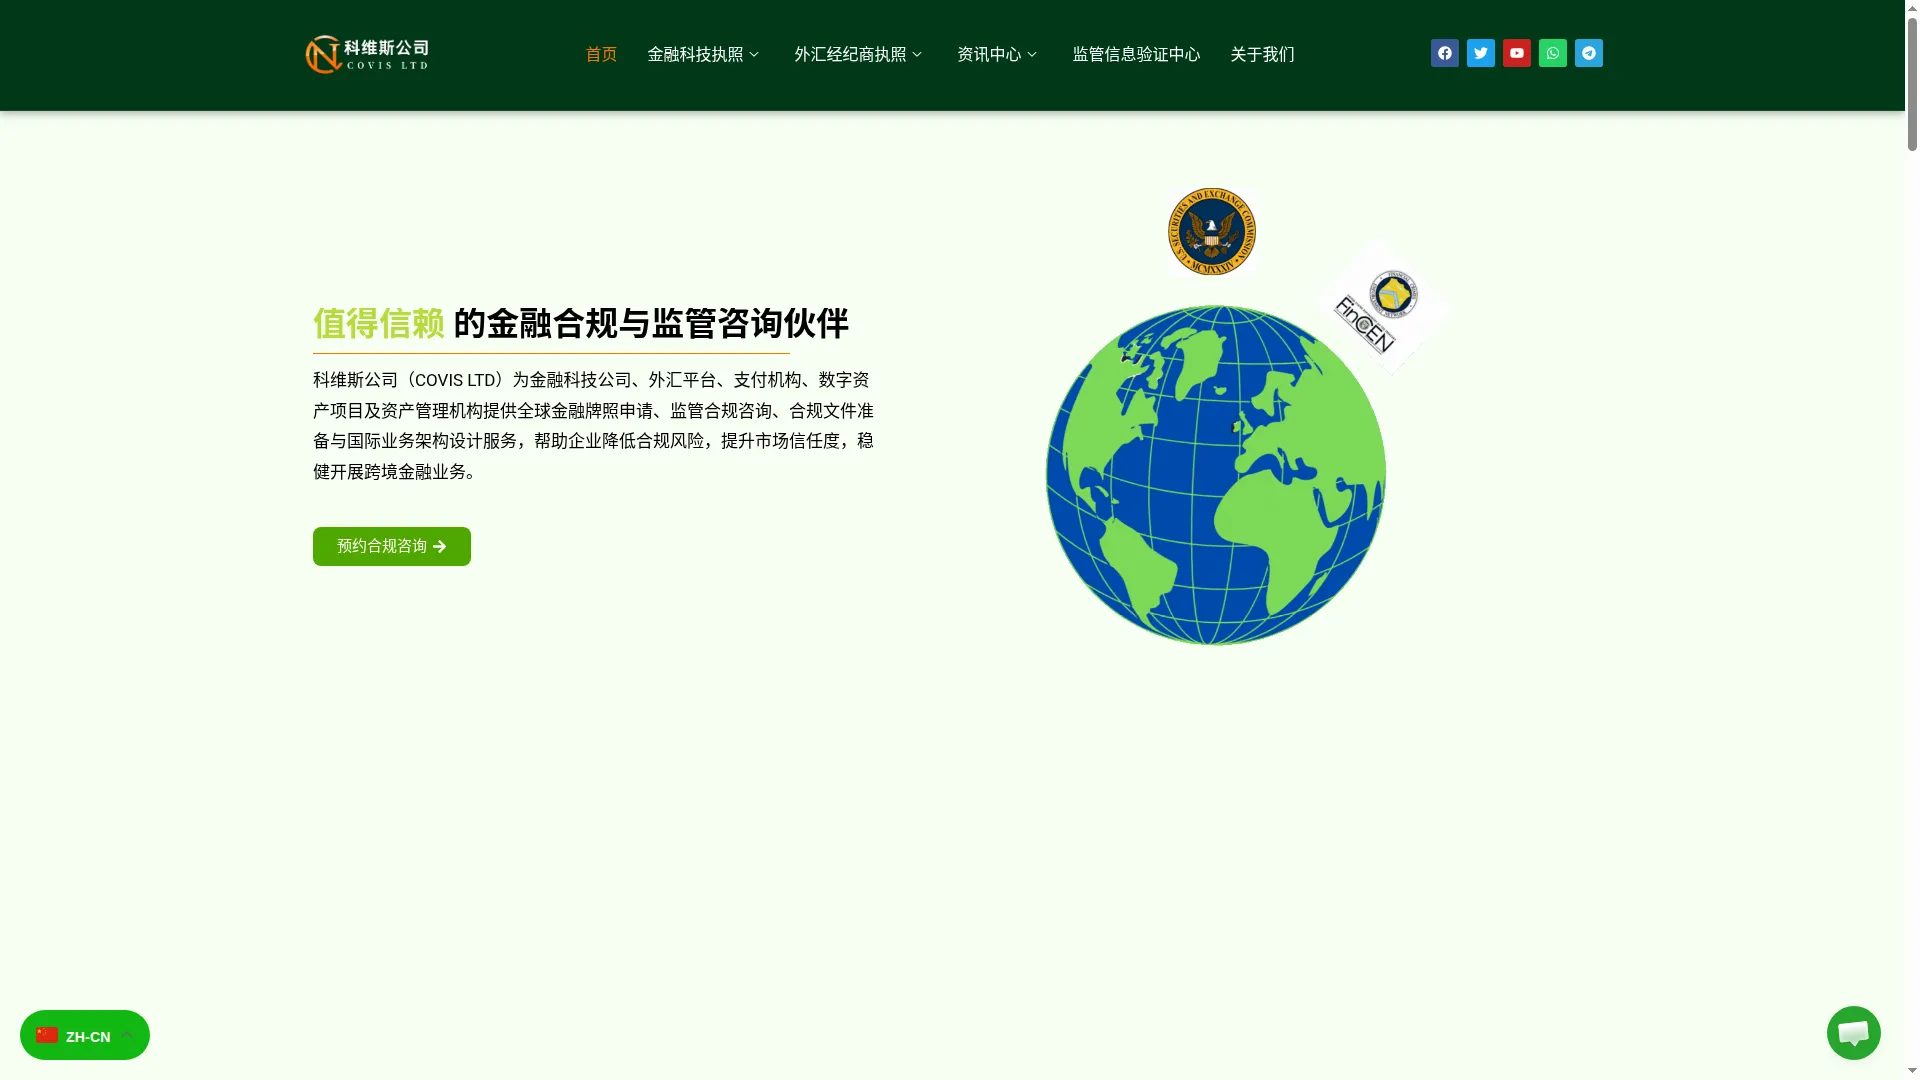Open the ZH-CN language selector
The image size is (1920, 1080).
(85, 1035)
